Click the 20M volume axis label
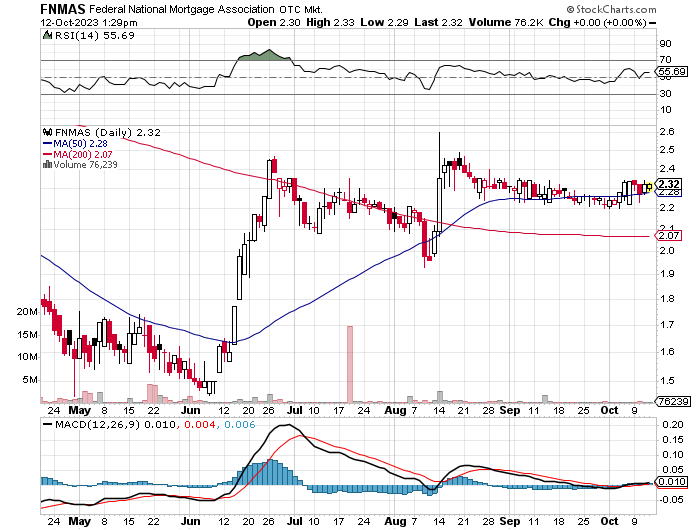 27,312
